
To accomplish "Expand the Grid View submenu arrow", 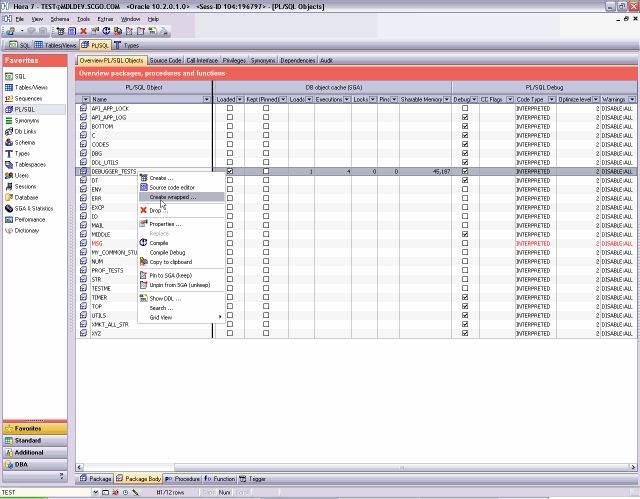I will pos(220,317).
